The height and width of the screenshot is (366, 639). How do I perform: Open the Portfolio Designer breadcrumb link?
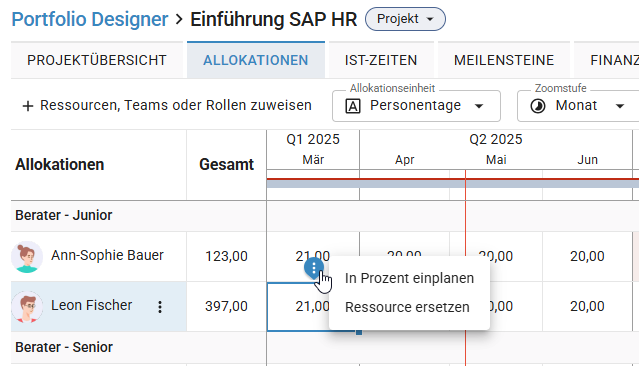pyautogui.click(x=90, y=19)
